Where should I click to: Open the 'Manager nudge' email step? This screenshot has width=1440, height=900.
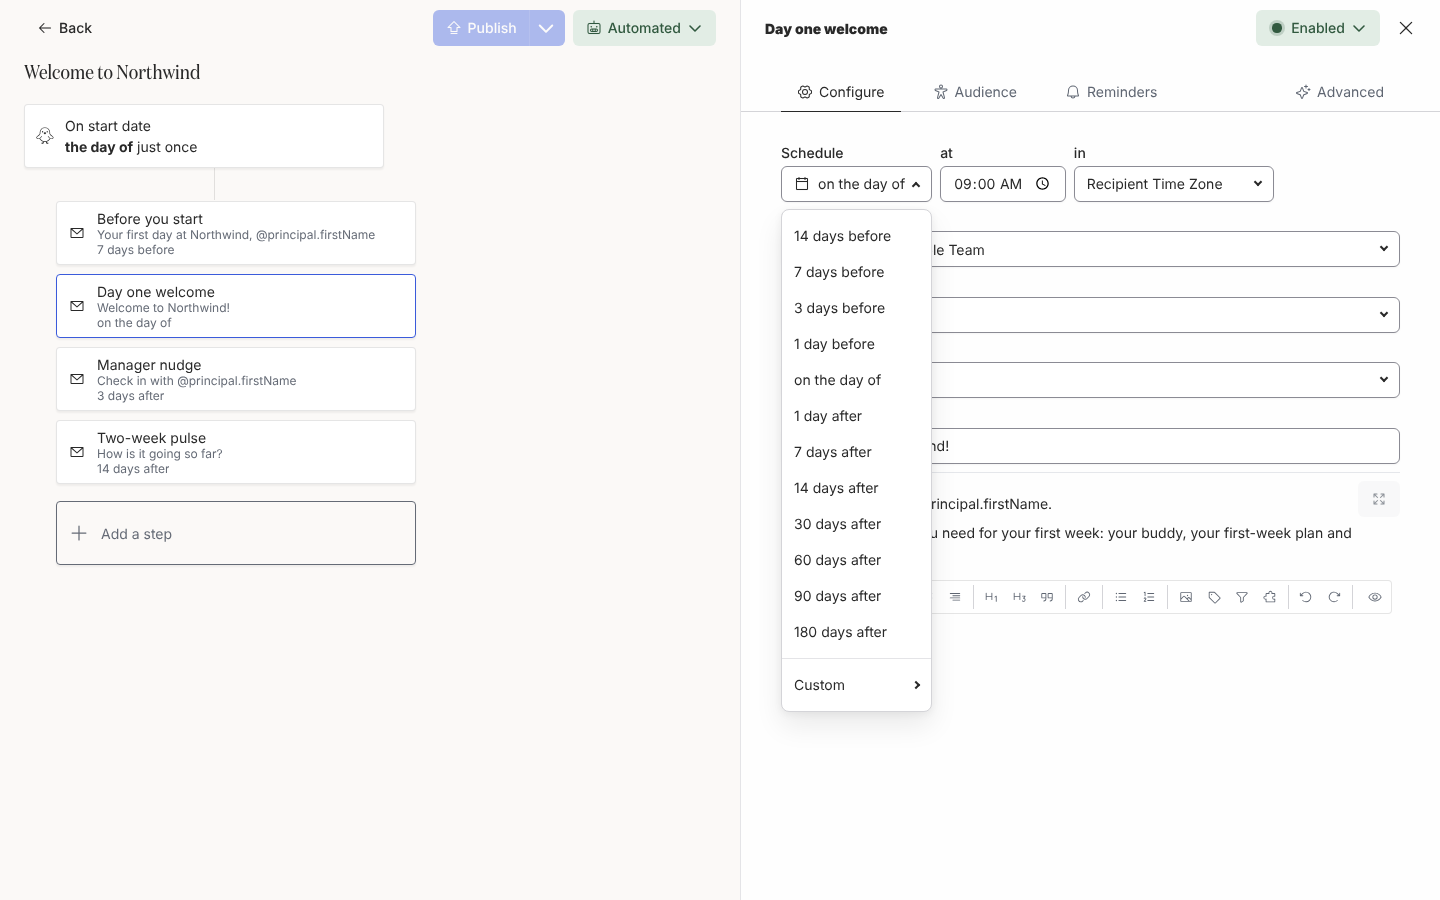[x=236, y=379]
